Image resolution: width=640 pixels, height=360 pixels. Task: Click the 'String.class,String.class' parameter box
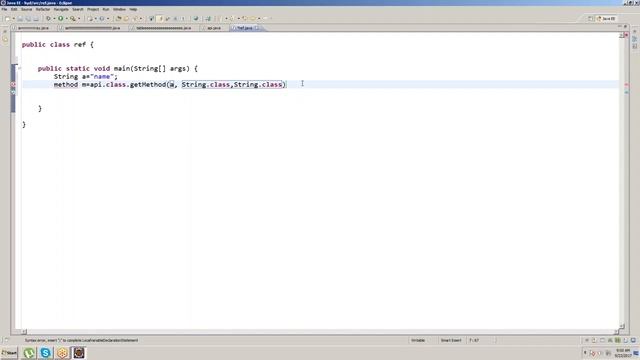click(232, 84)
